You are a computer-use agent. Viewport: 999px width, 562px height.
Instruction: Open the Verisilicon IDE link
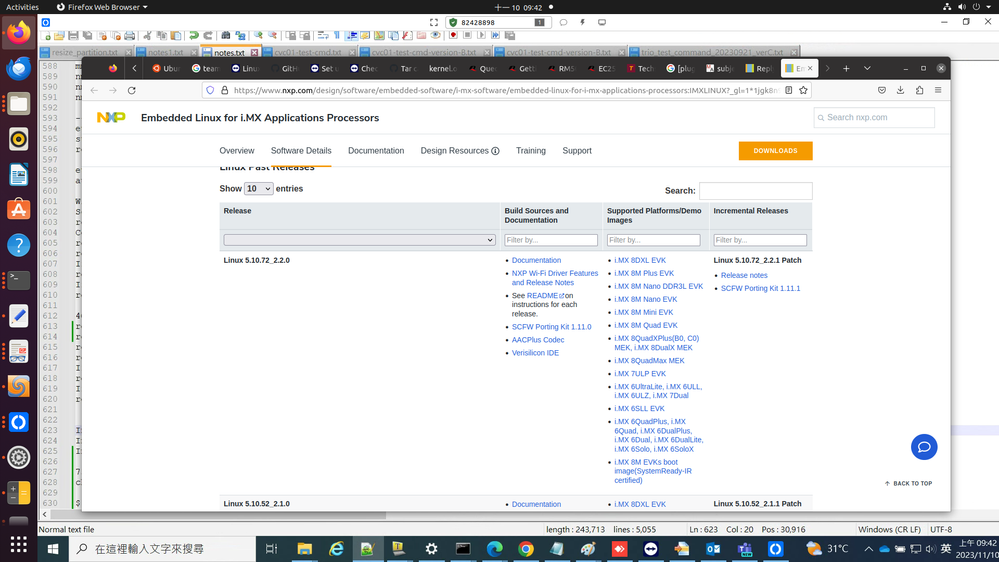535,353
